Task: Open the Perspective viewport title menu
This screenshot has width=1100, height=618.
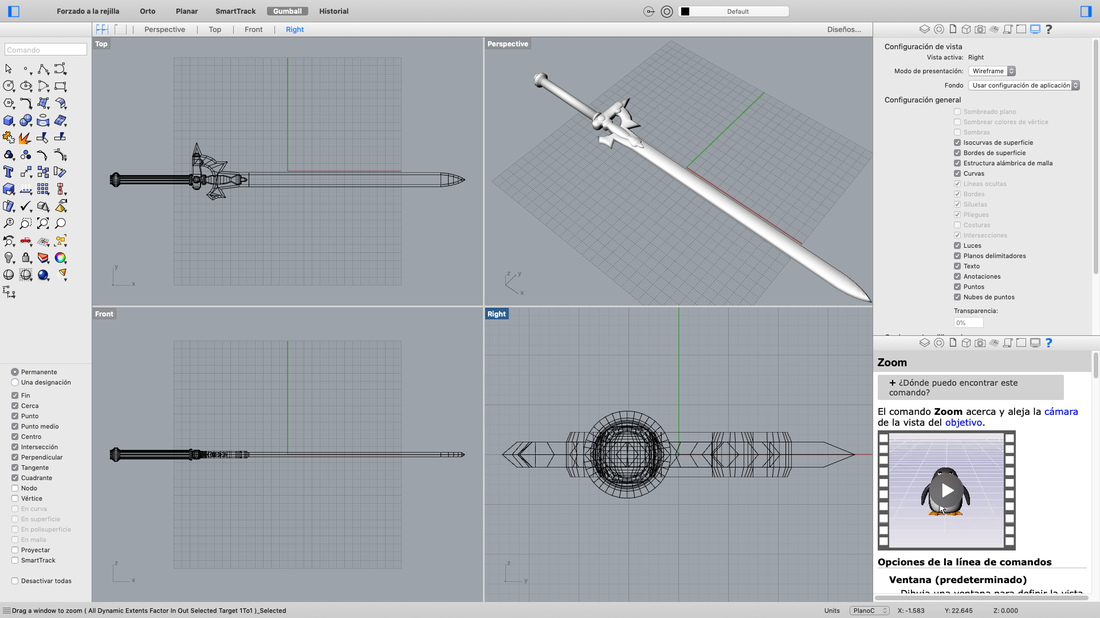Action: click(508, 43)
